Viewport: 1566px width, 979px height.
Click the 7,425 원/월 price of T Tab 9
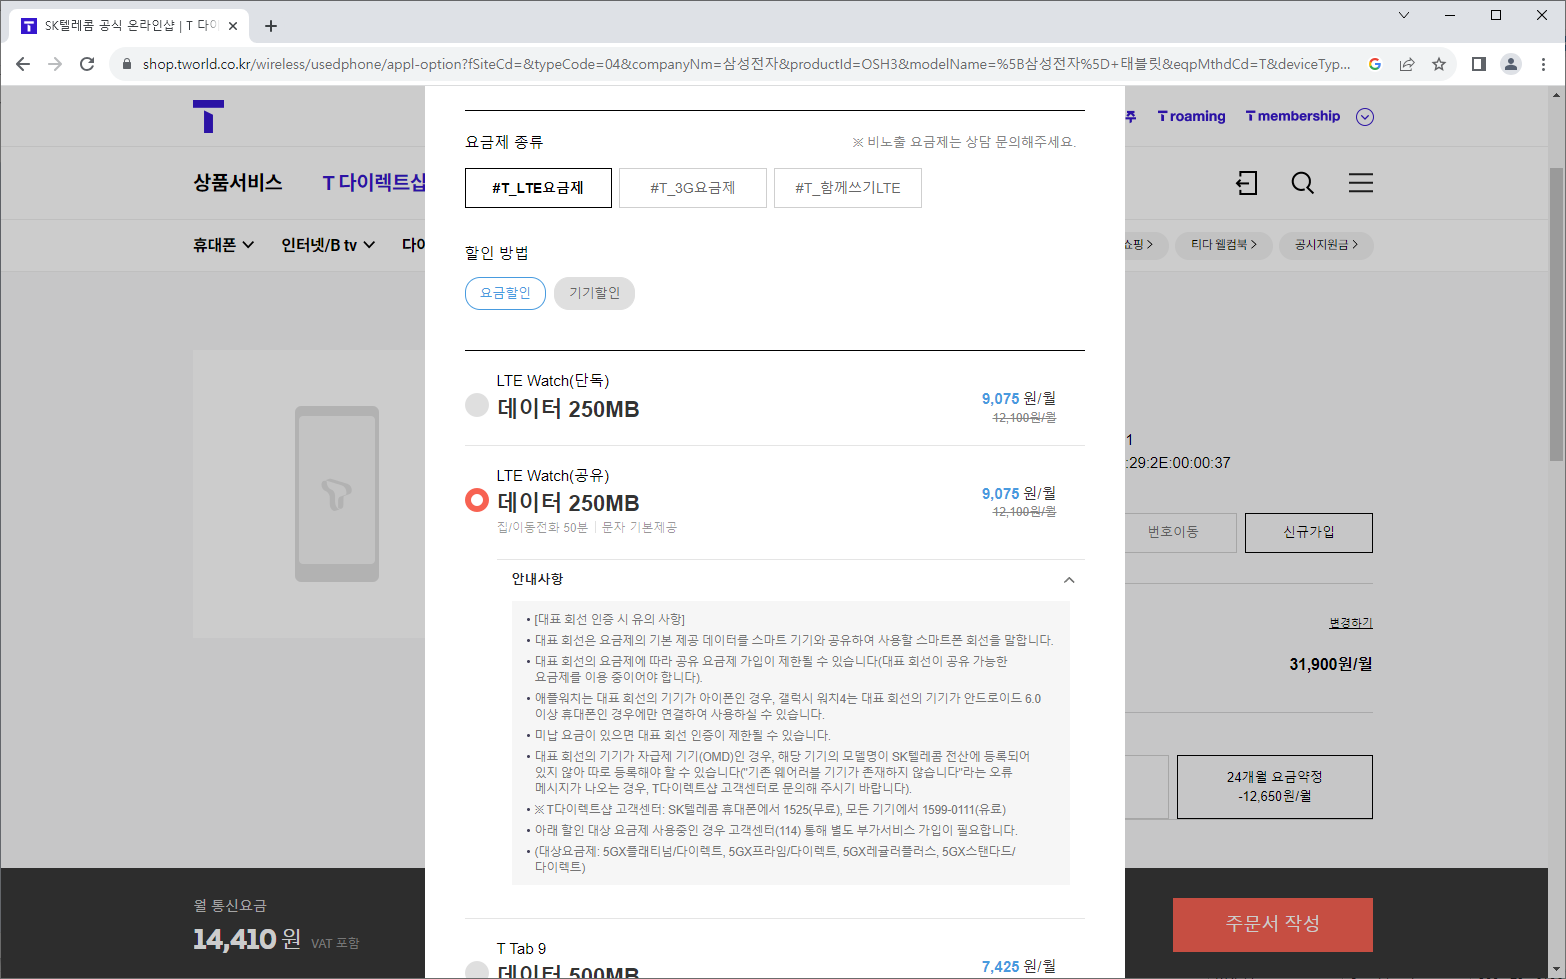(1019, 966)
